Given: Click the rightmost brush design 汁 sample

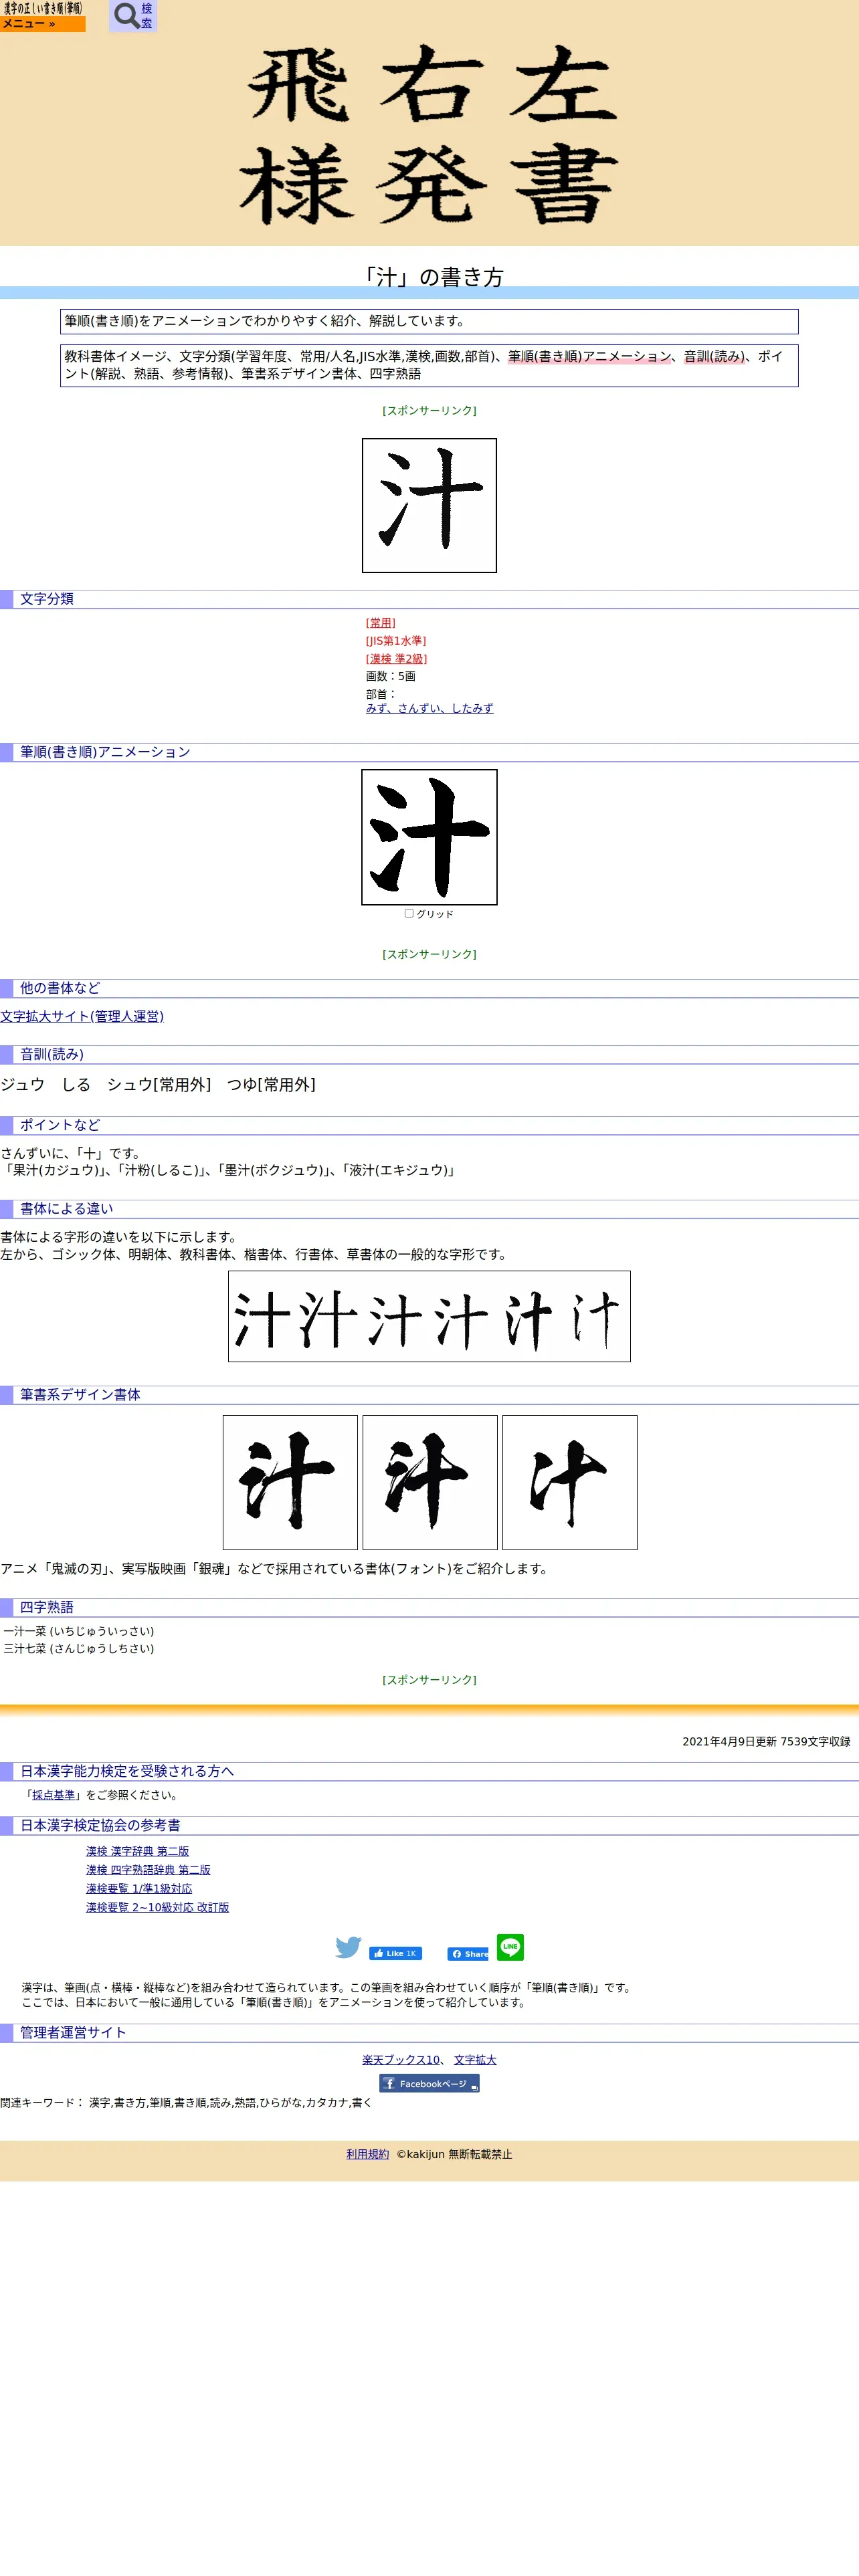Looking at the screenshot, I should pyautogui.click(x=570, y=1482).
